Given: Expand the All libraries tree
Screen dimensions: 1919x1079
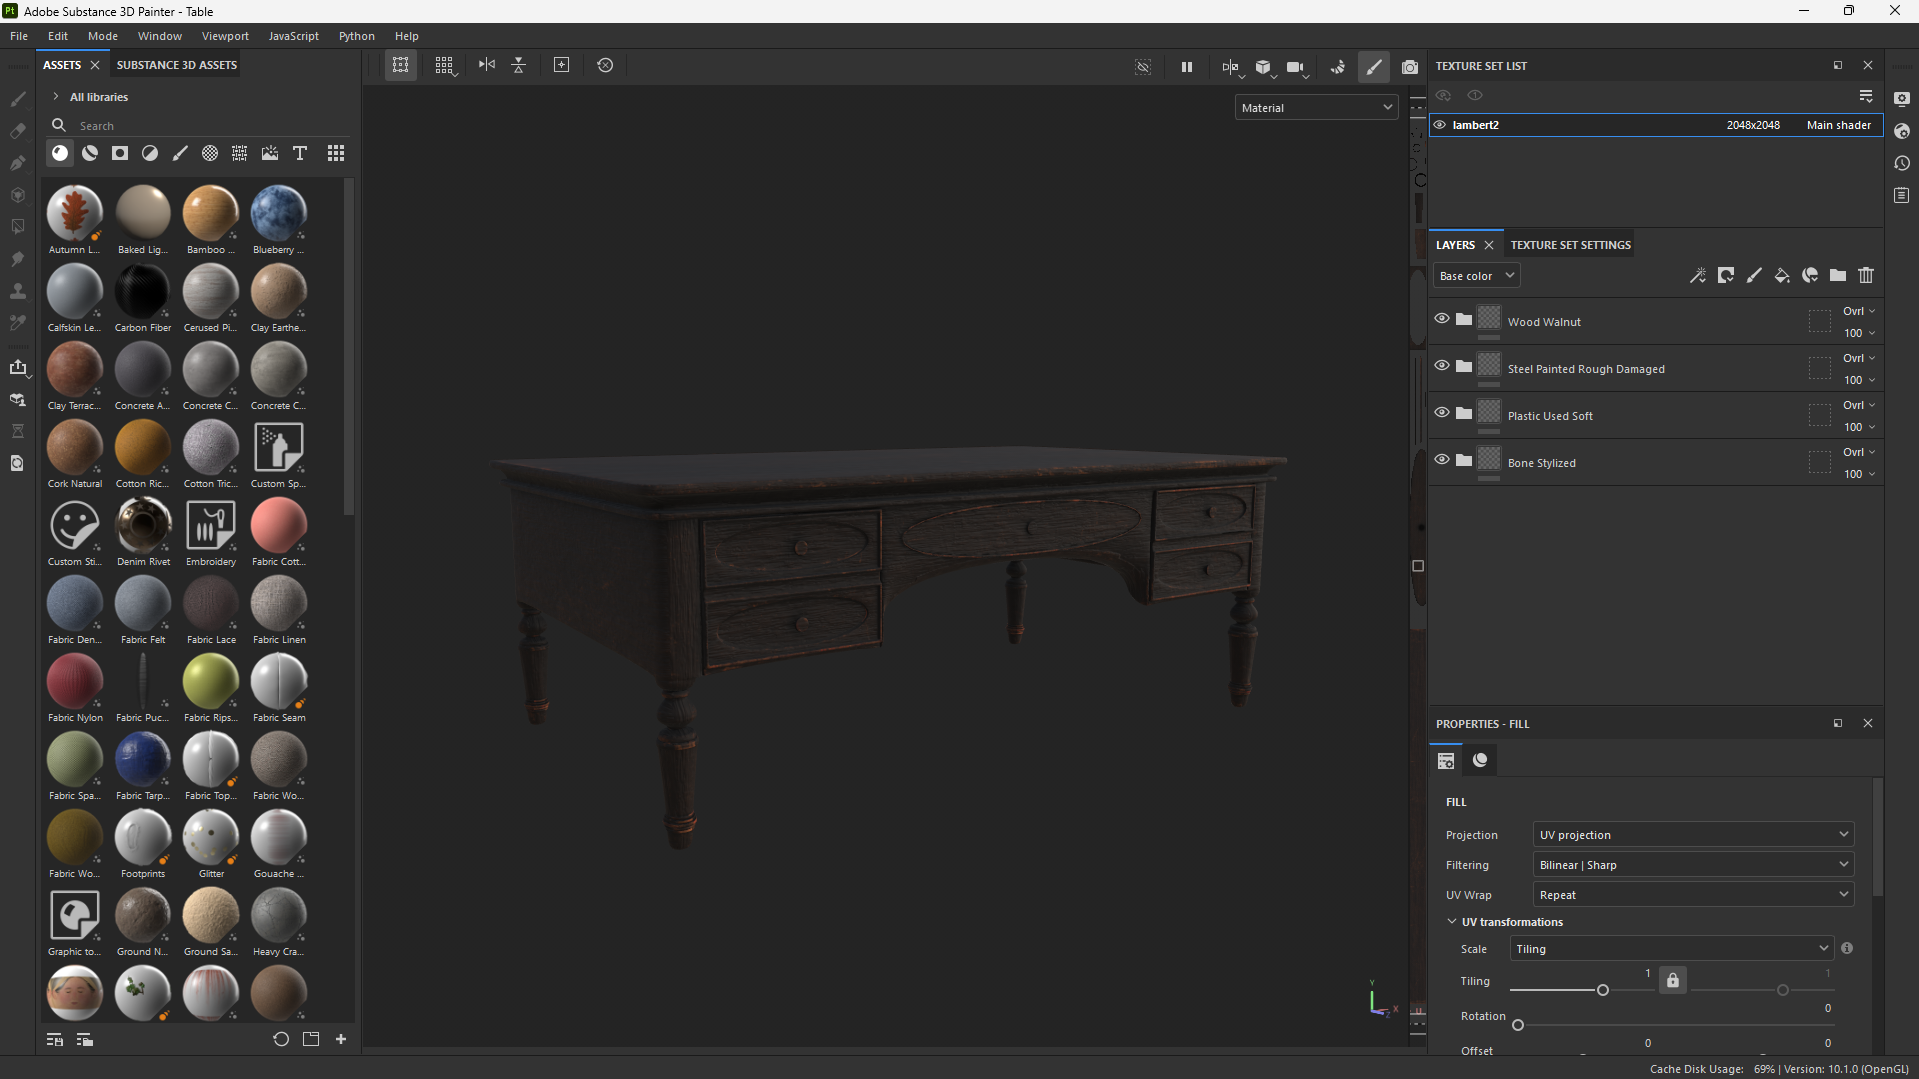Looking at the screenshot, I should (x=55, y=97).
